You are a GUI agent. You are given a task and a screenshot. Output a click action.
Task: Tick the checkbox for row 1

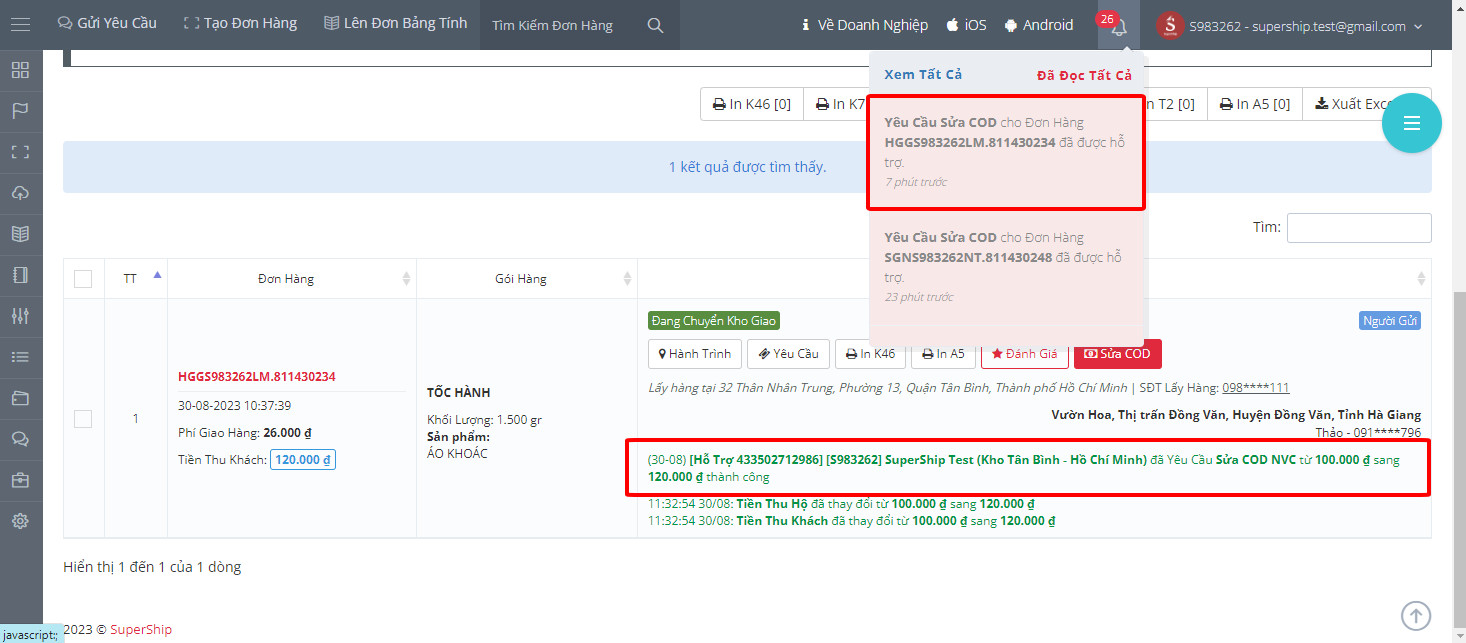click(x=83, y=419)
